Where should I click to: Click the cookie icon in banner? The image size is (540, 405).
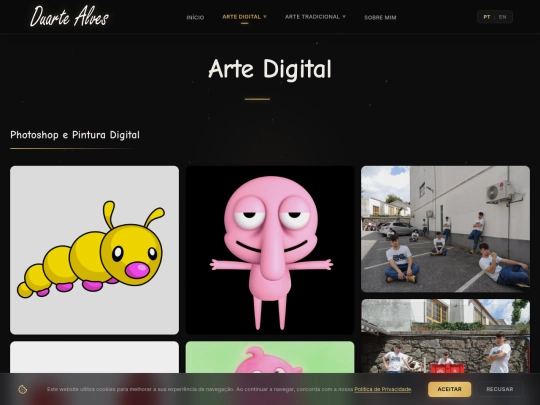point(23,389)
